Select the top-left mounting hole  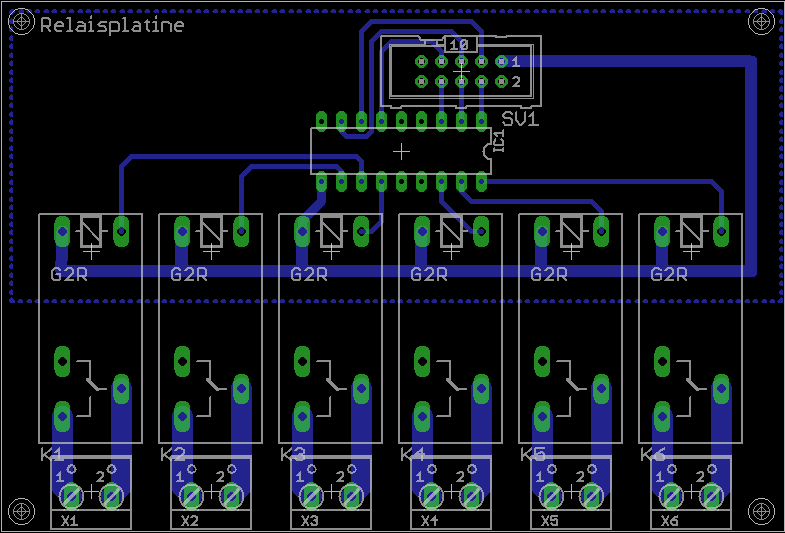(x=22, y=22)
